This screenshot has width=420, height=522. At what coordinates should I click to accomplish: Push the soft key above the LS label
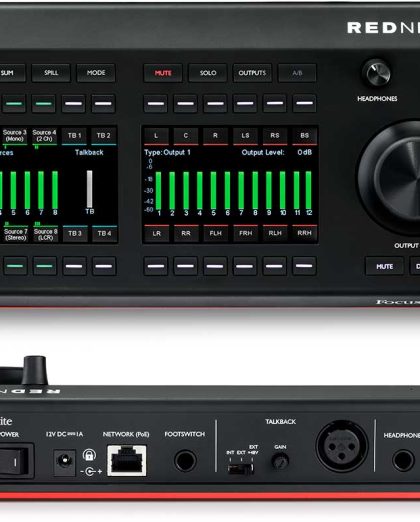click(245, 103)
